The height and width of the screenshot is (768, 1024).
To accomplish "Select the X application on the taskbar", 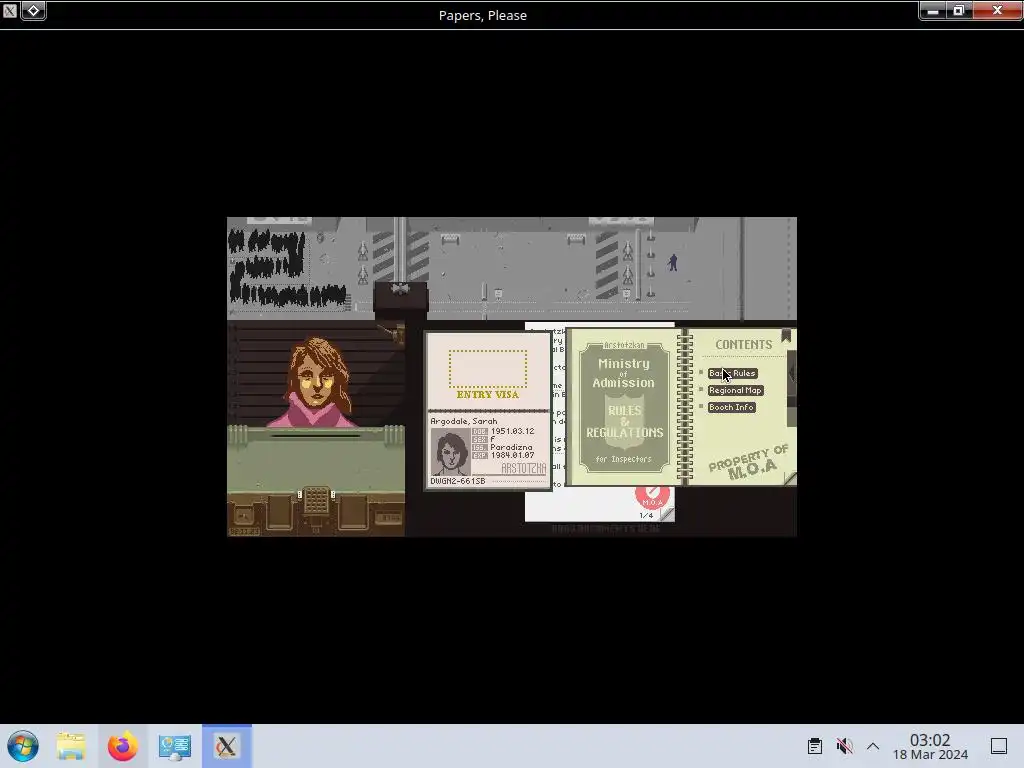I will tap(227, 746).
